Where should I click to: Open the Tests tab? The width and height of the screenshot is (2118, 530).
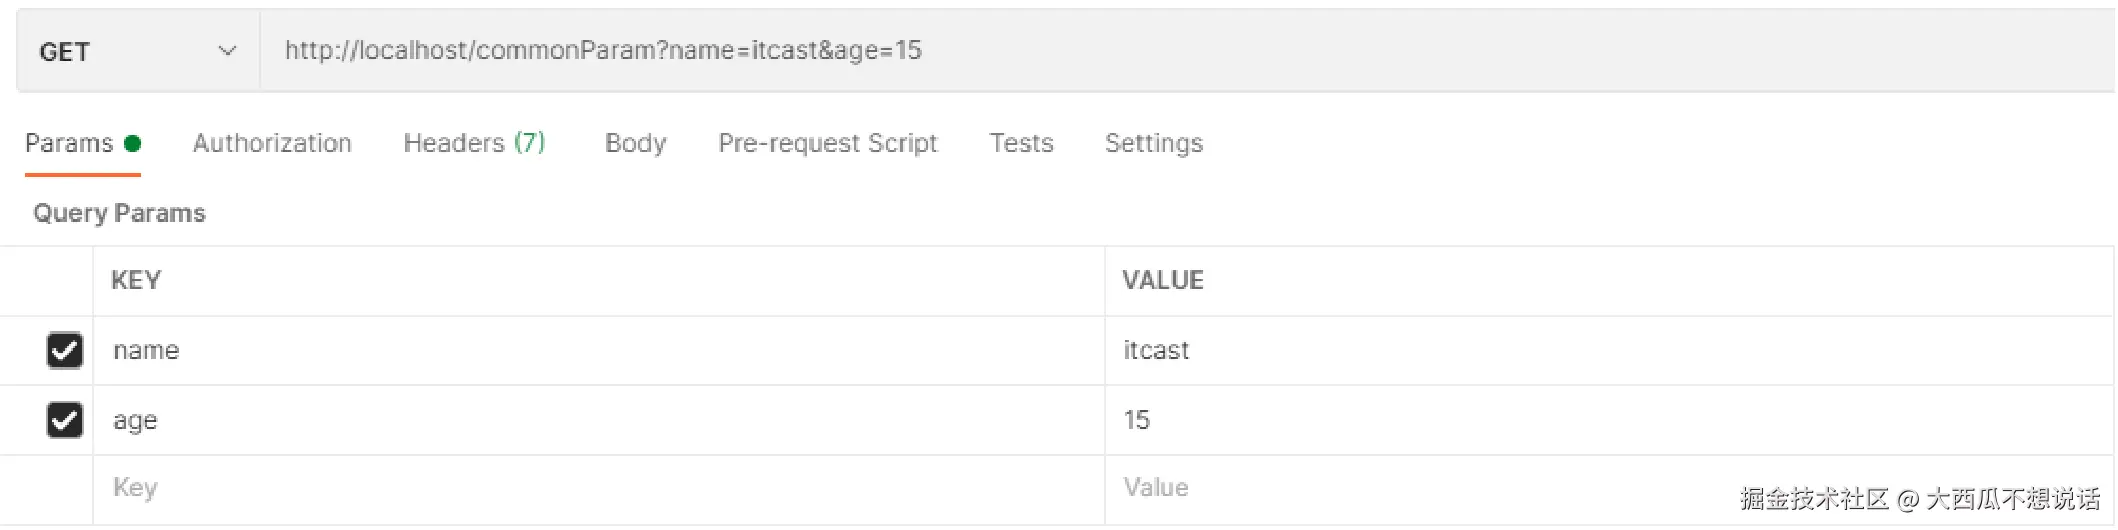(x=1021, y=144)
